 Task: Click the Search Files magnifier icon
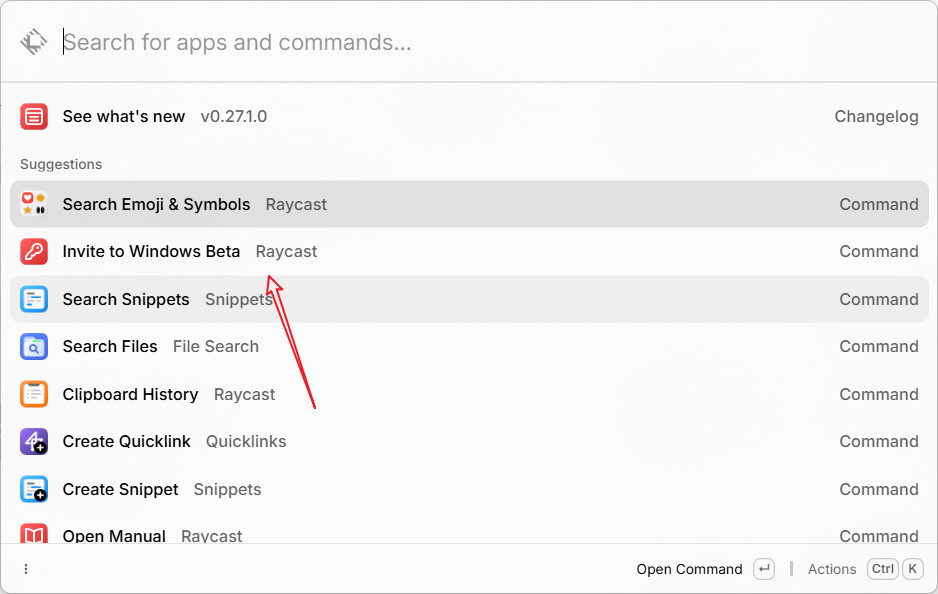(34, 346)
